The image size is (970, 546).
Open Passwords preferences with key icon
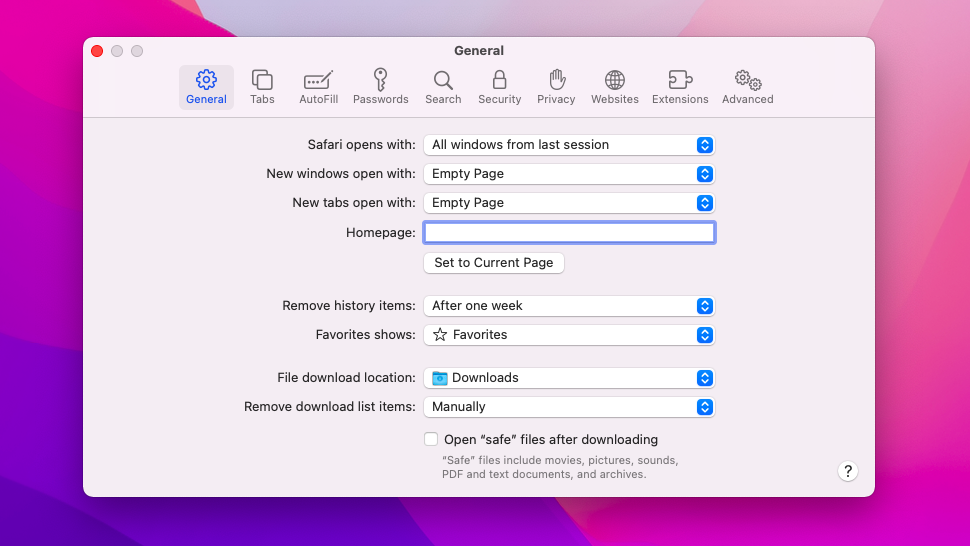tap(380, 87)
